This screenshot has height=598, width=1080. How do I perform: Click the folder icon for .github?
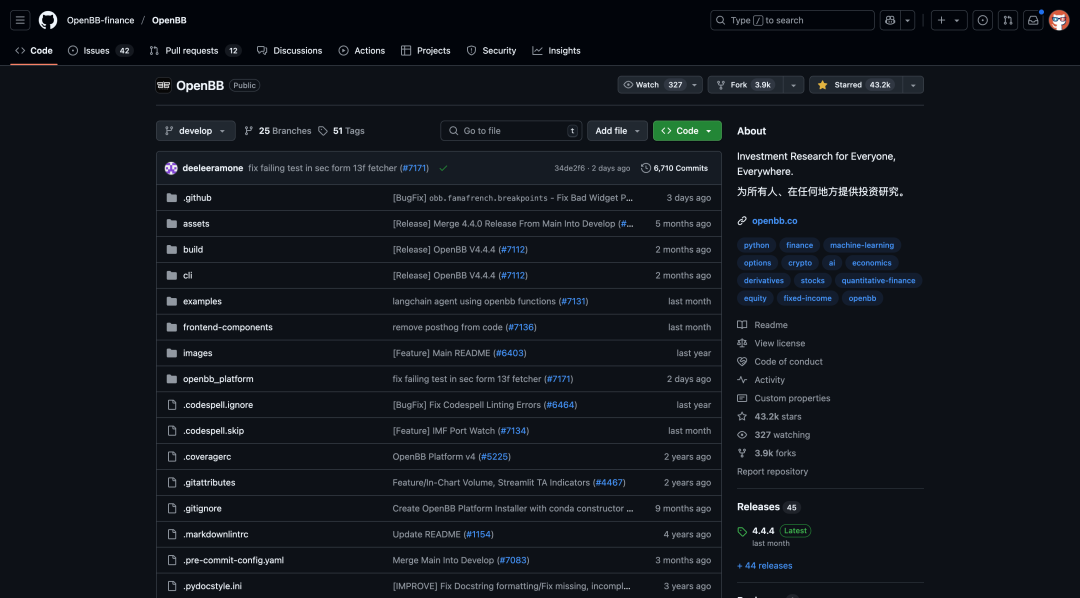(172, 198)
